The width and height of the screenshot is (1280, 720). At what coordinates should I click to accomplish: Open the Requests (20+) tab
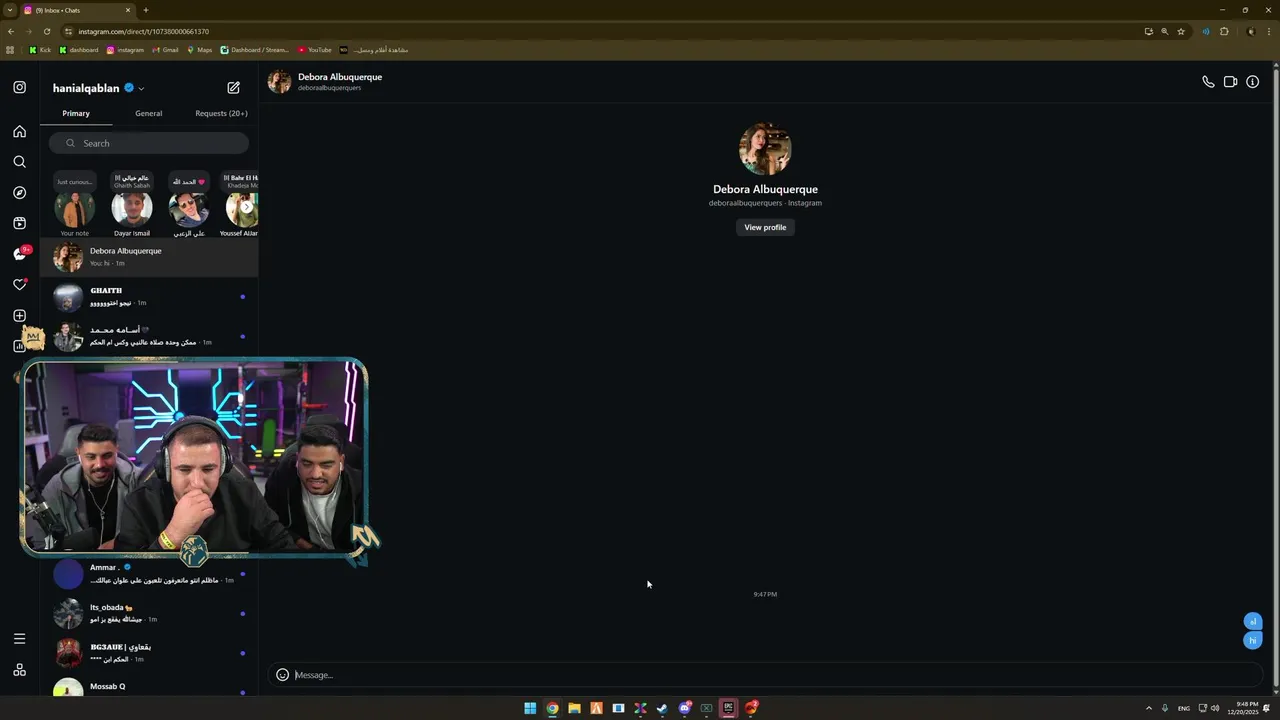(x=221, y=113)
